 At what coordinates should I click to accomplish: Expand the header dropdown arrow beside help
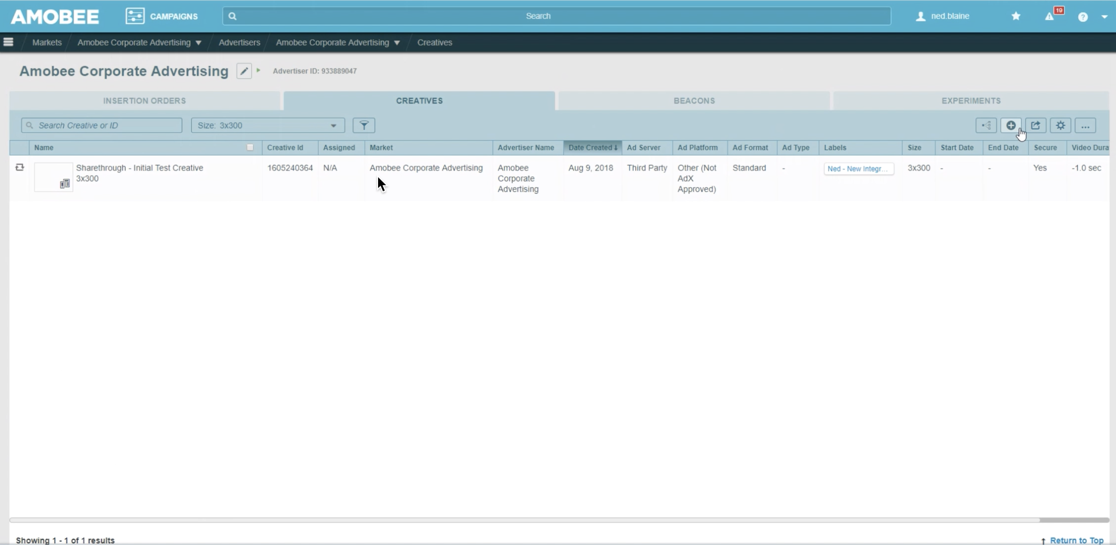pyautogui.click(x=1105, y=16)
